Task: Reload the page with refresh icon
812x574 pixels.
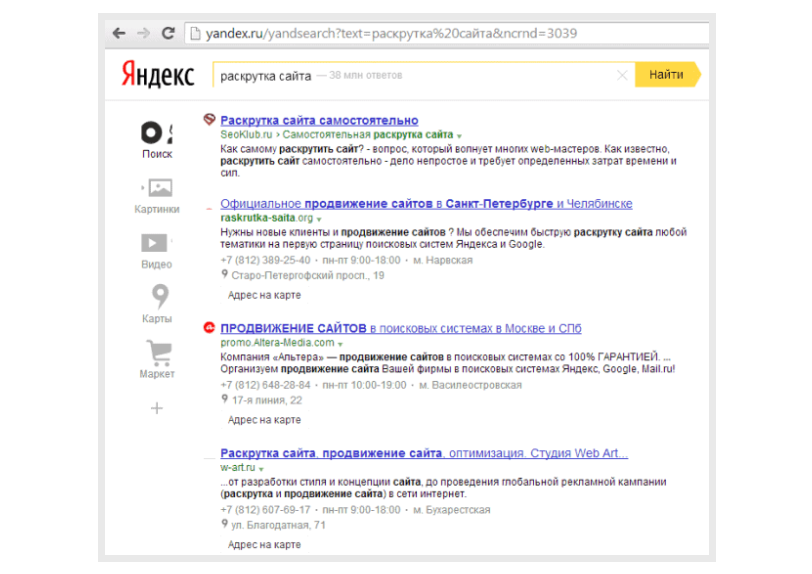Action: tap(168, 34)
